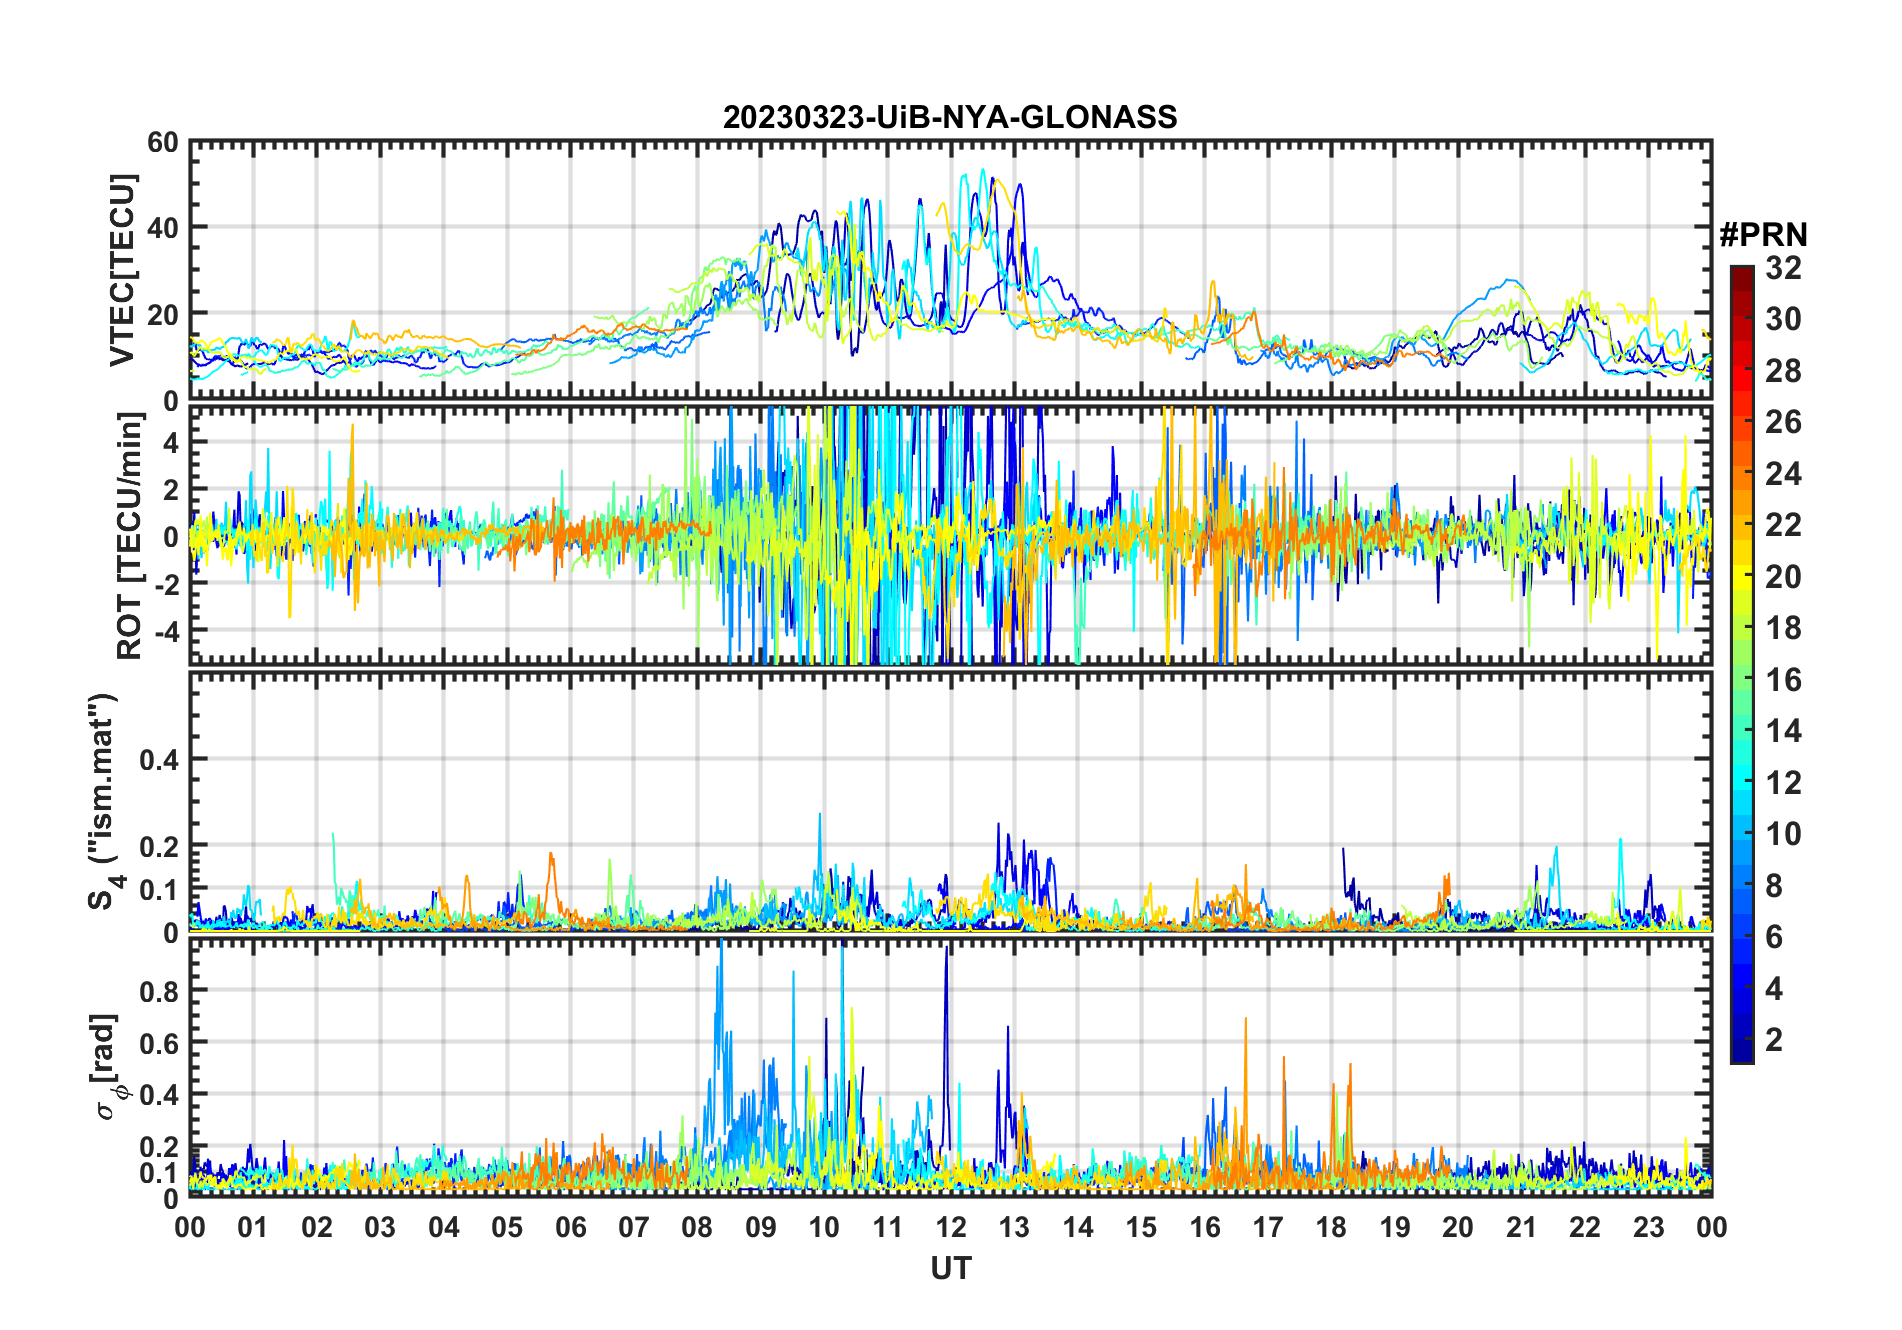The image size is (1902, 1330).
Task: Select x-axis hour label 15
Action: click(1141, 1227)
